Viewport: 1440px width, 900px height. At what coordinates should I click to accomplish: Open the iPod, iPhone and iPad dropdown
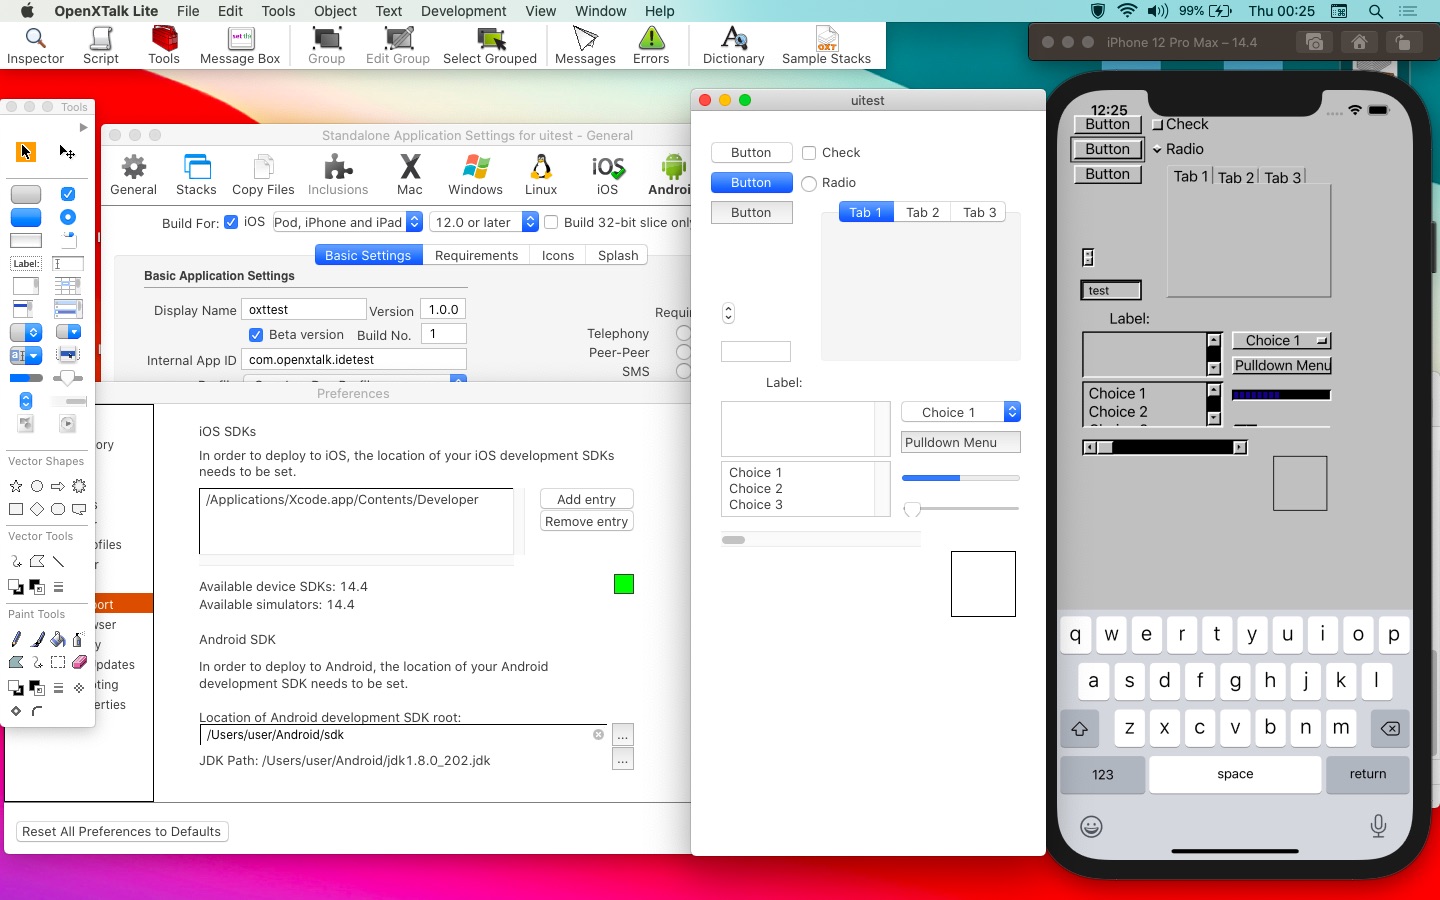tap(347, 222)
